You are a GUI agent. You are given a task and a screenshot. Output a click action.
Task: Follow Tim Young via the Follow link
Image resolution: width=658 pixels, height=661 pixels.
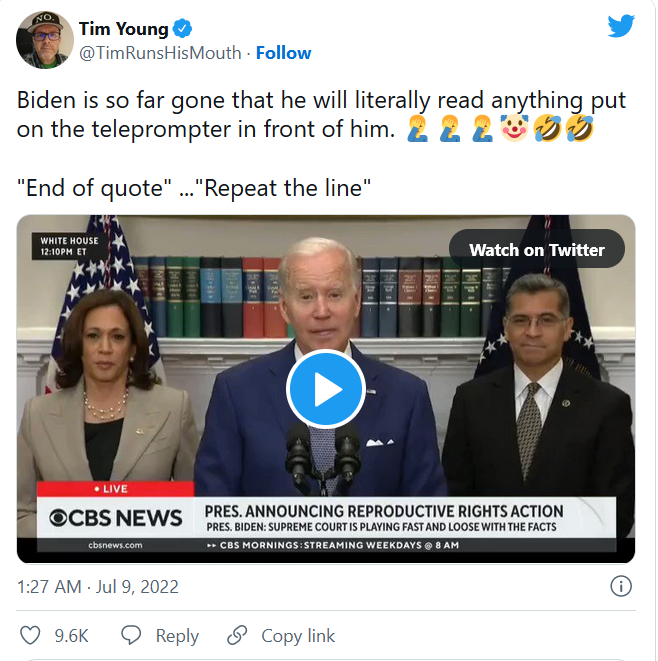click(283, 53)
